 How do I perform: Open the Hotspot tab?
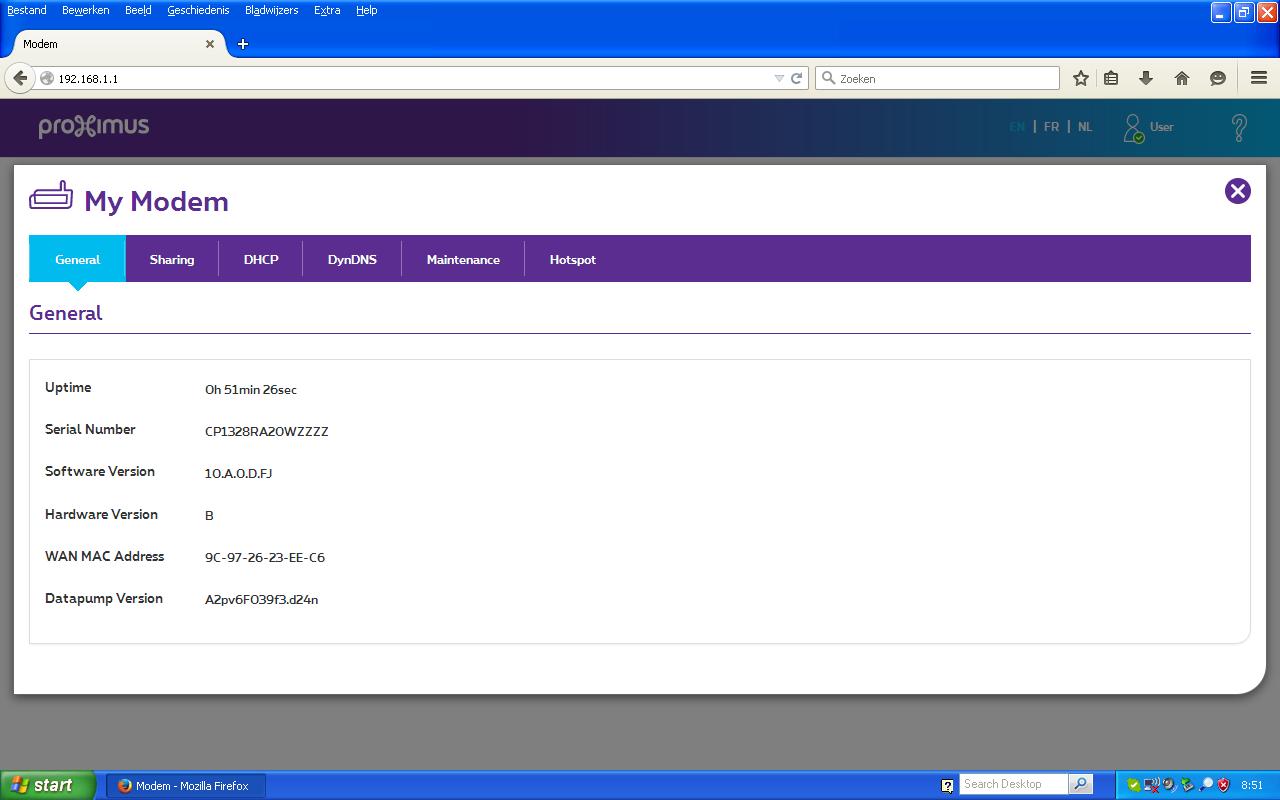(x=572, y=259)
